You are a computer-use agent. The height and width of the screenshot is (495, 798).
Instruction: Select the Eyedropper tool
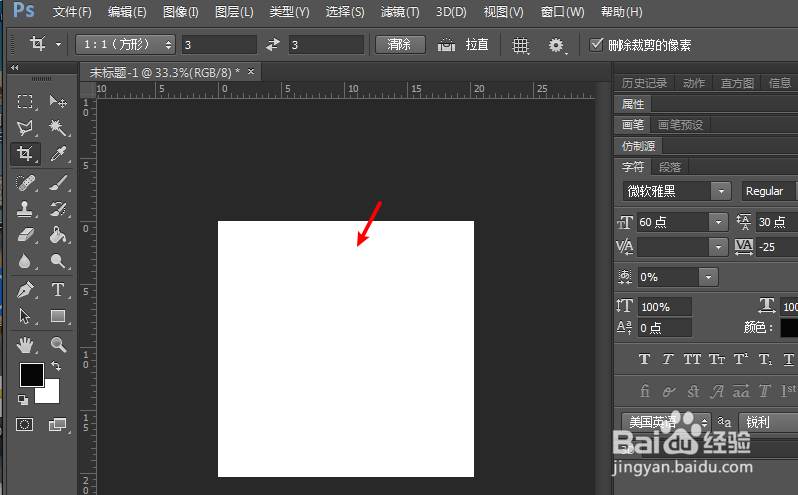coord(58,153)
